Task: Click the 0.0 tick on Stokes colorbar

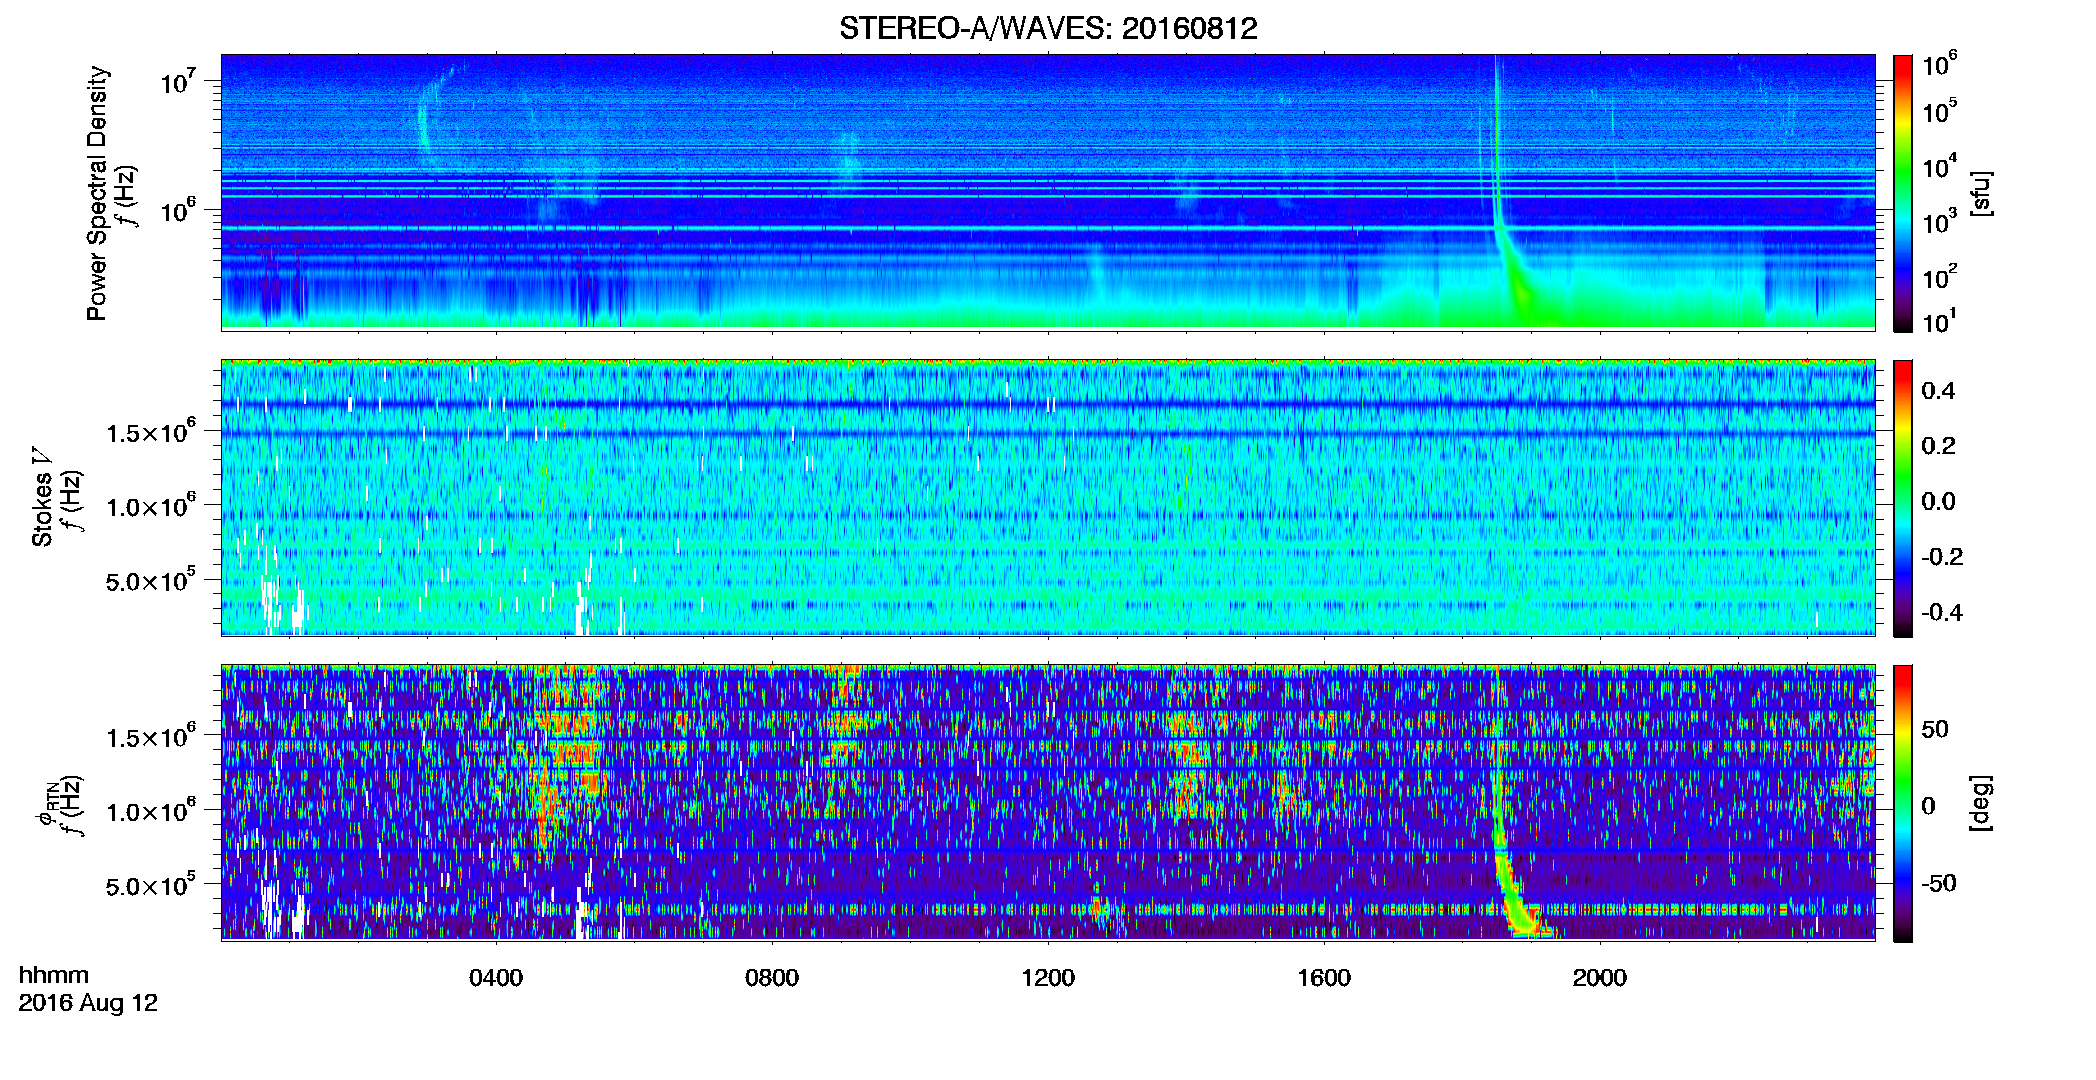Action: pos(1938,501)
